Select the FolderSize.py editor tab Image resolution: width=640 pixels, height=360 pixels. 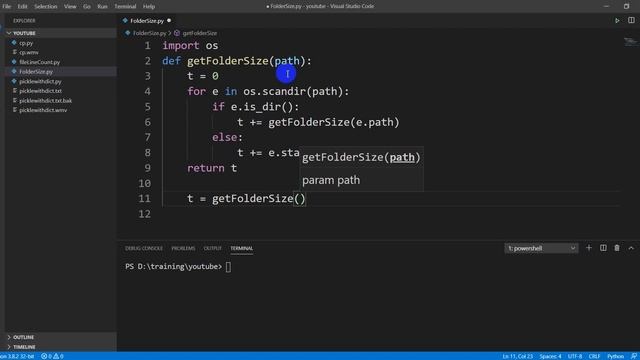[x=147, y=20]
